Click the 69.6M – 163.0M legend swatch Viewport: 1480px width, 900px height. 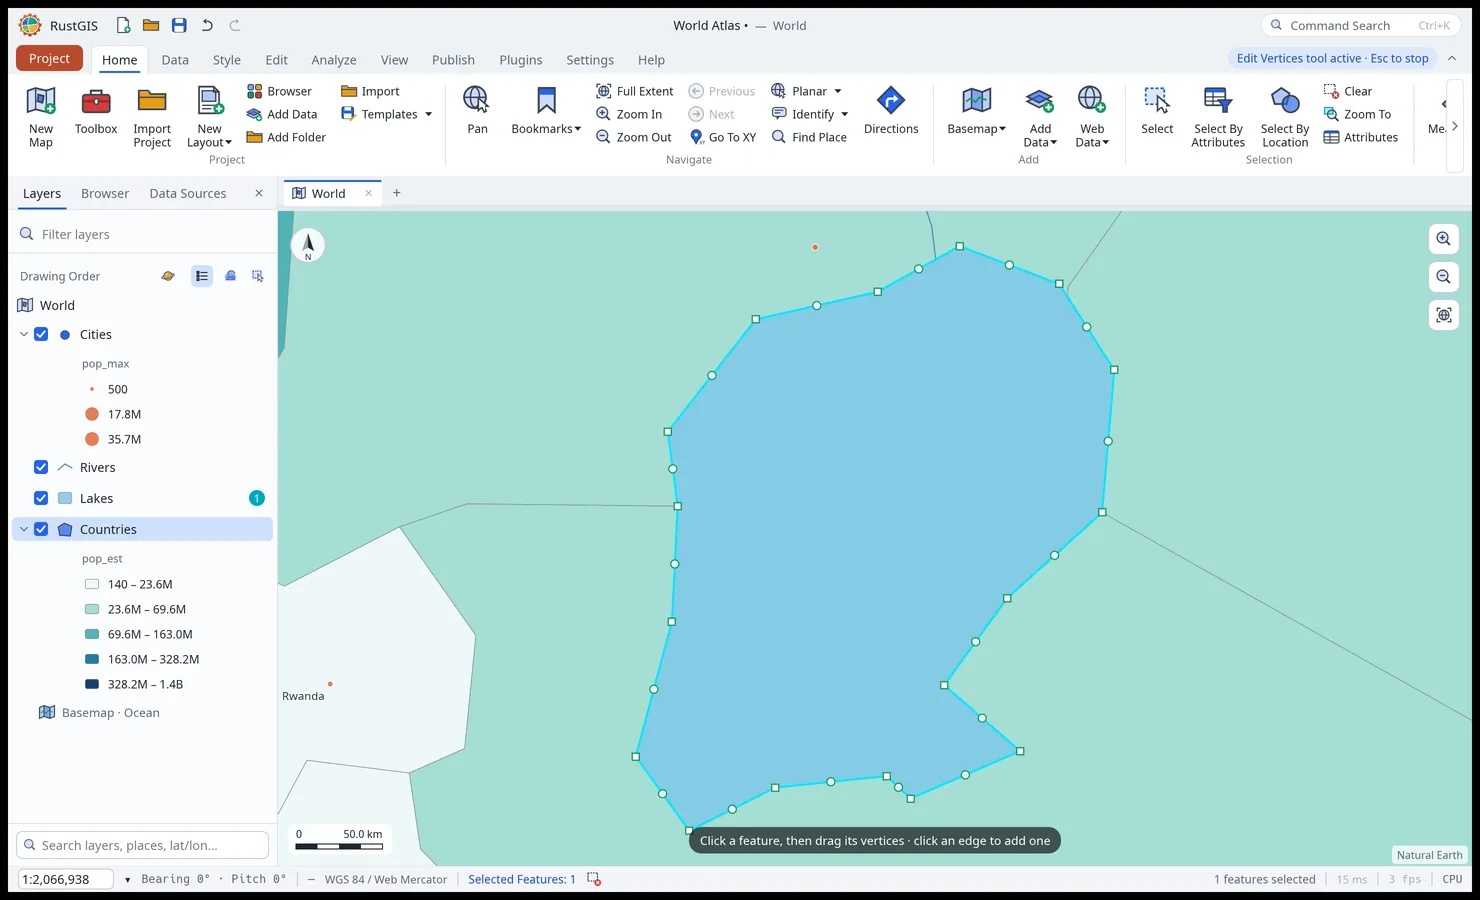[x=92, y=634]
